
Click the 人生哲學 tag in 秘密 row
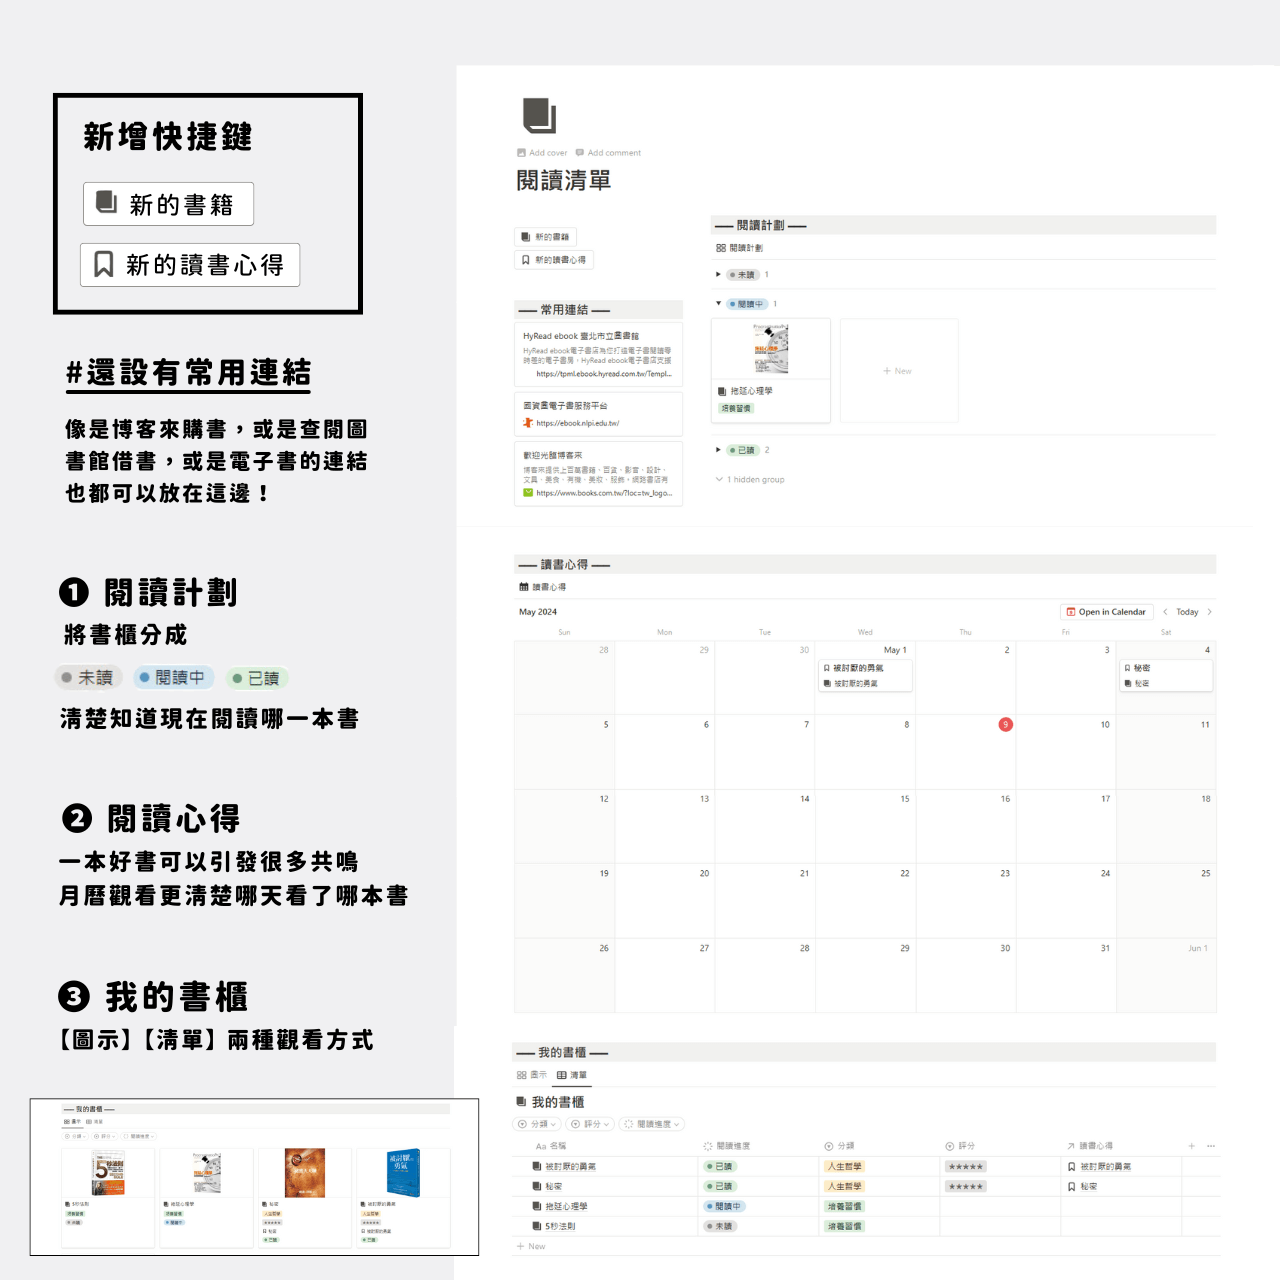click(844, 1187)
